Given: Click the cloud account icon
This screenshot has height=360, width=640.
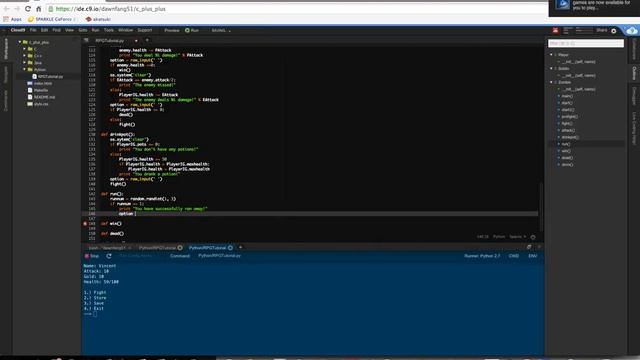Looking at the screenshot, I should [631, 31].
